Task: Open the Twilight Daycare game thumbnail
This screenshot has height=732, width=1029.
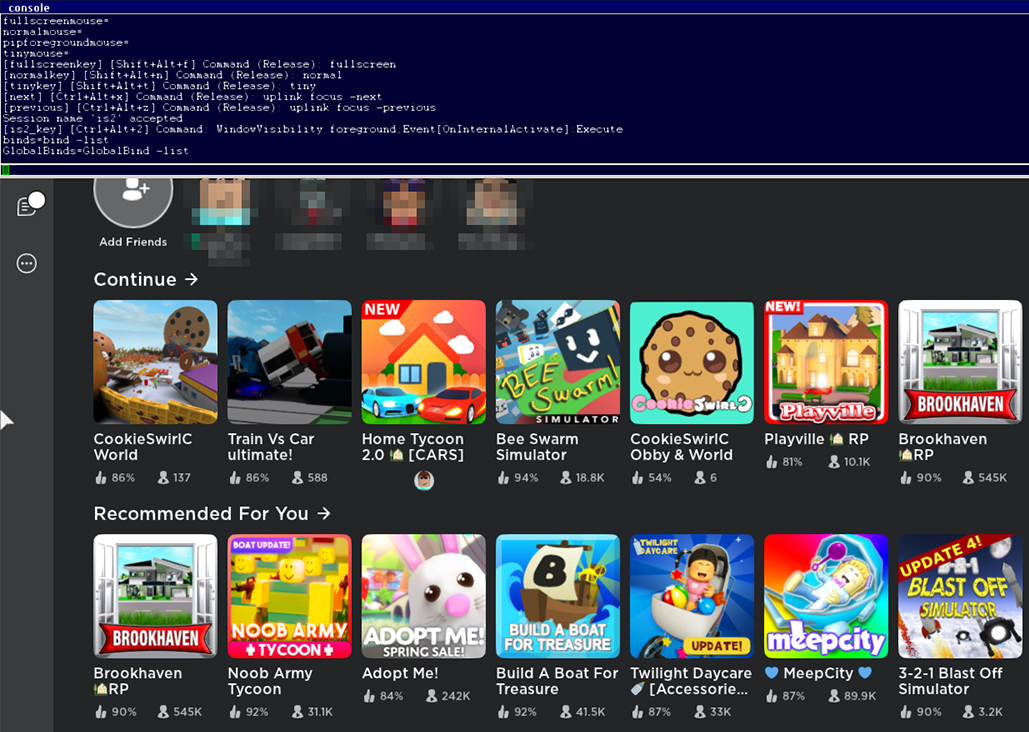Action: tap(692, 596)
